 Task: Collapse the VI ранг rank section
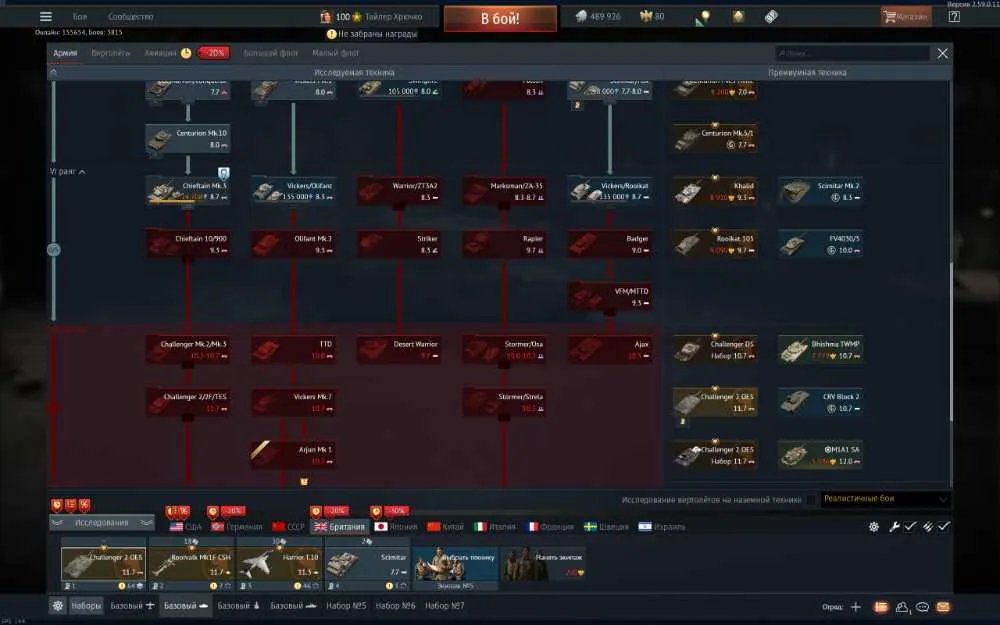[x=68, y=172]
